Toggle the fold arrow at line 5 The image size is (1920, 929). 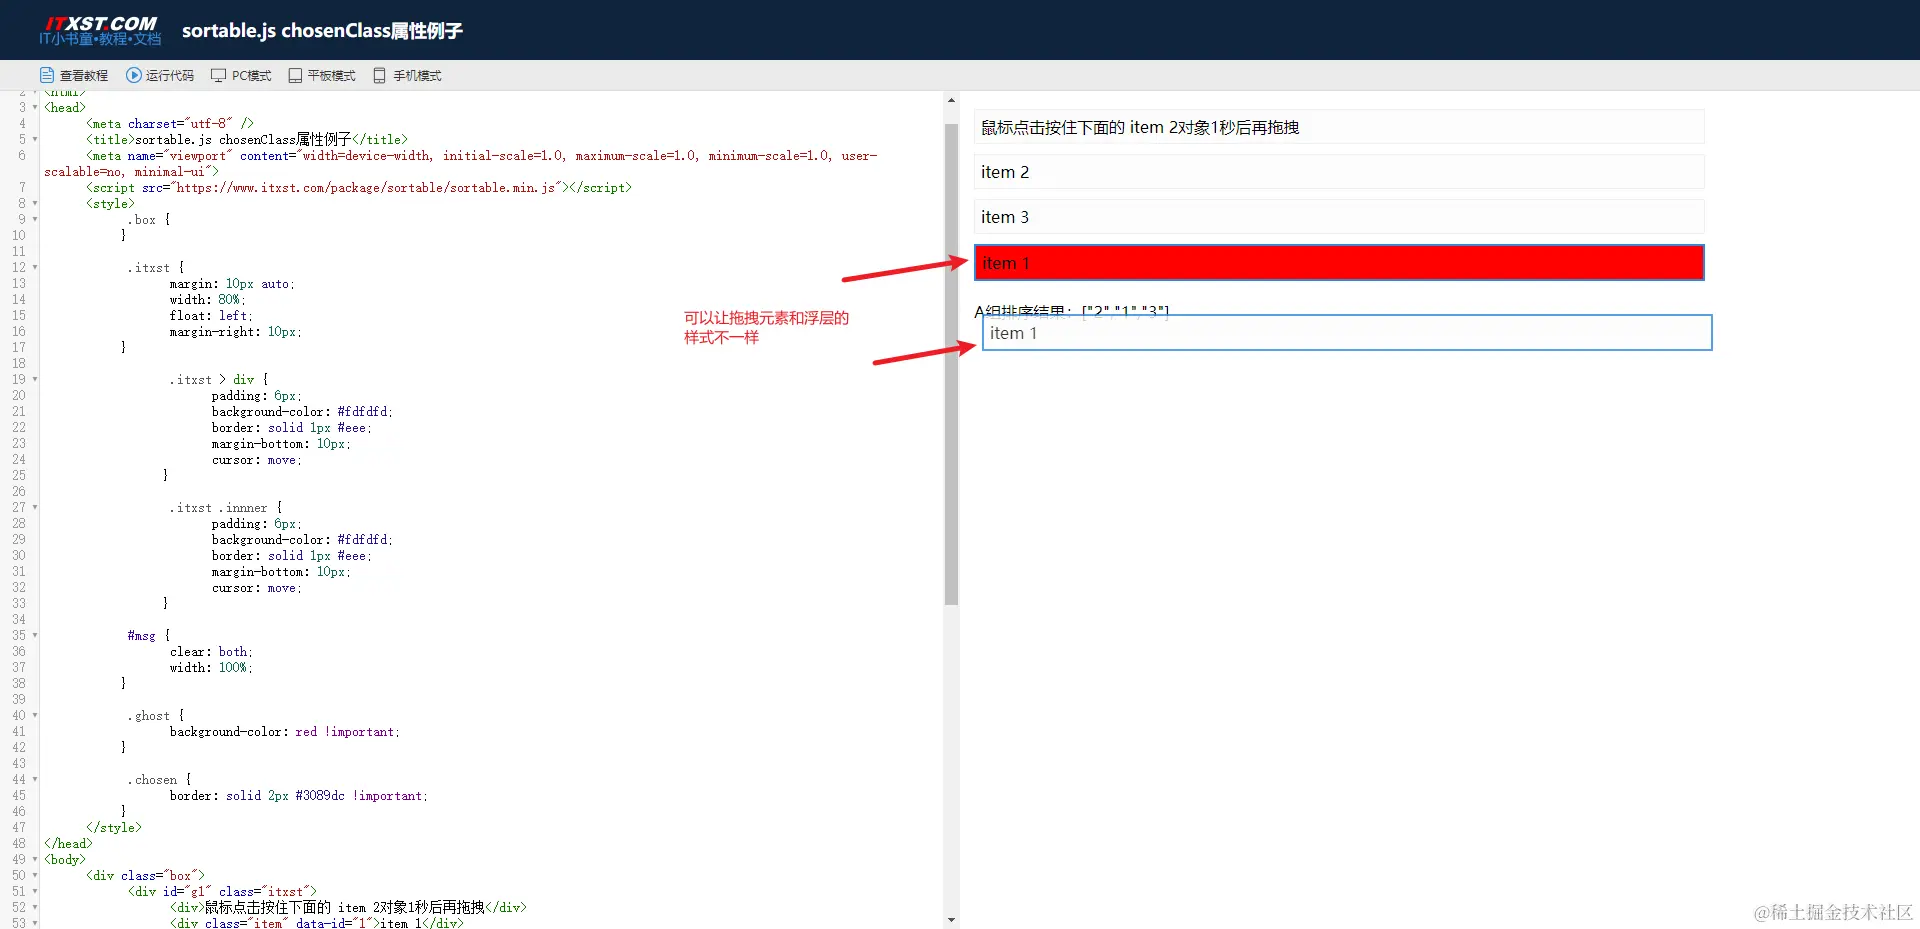[35, 139]
